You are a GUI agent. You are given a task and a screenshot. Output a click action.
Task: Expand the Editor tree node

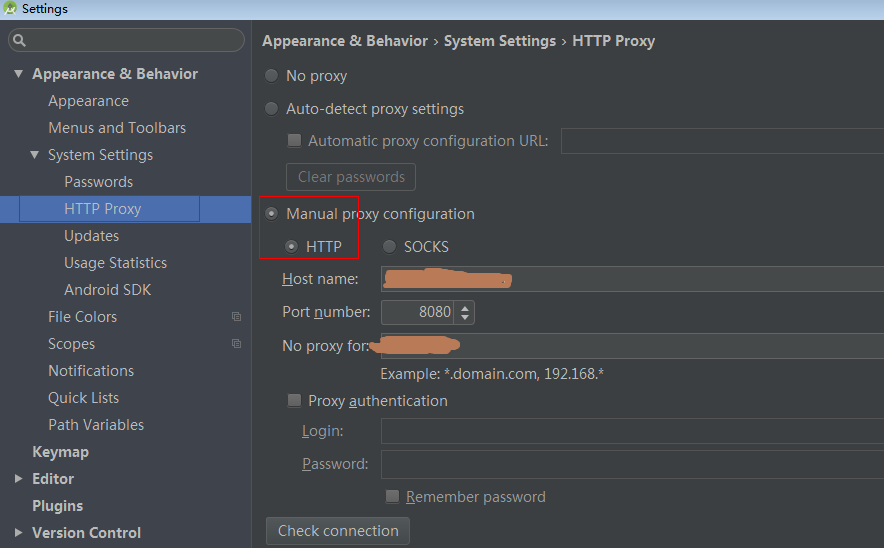(19, 479)
